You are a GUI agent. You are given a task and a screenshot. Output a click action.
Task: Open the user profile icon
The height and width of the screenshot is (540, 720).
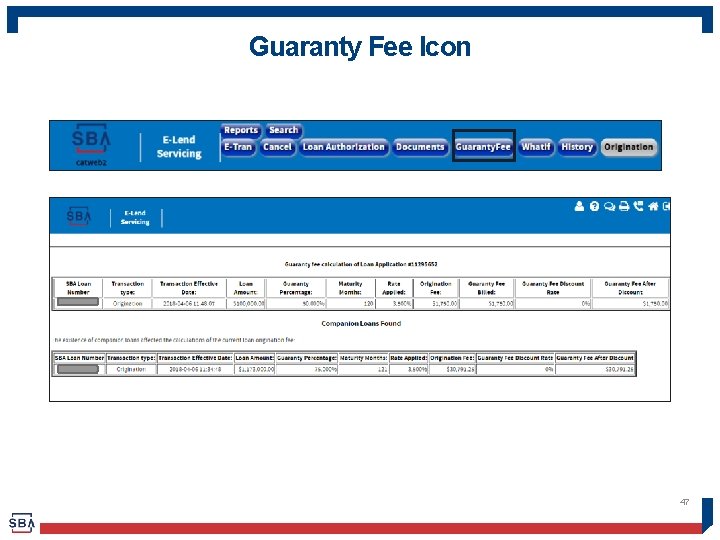point(579,206)
